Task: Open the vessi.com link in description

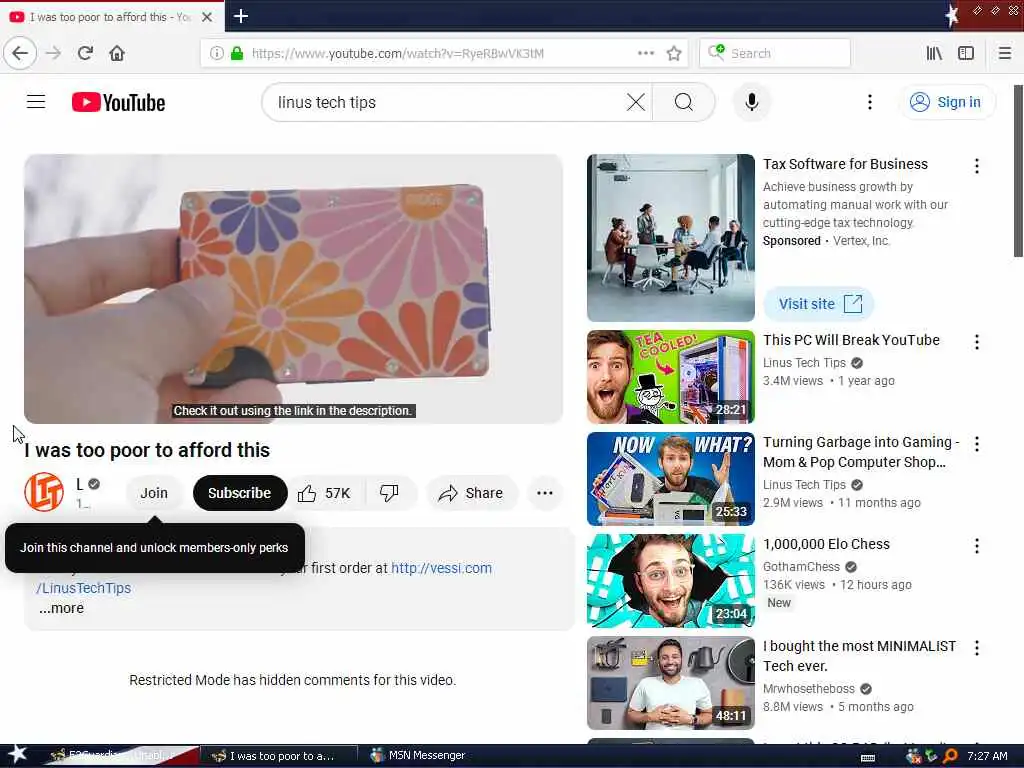Action: point(441,568)
